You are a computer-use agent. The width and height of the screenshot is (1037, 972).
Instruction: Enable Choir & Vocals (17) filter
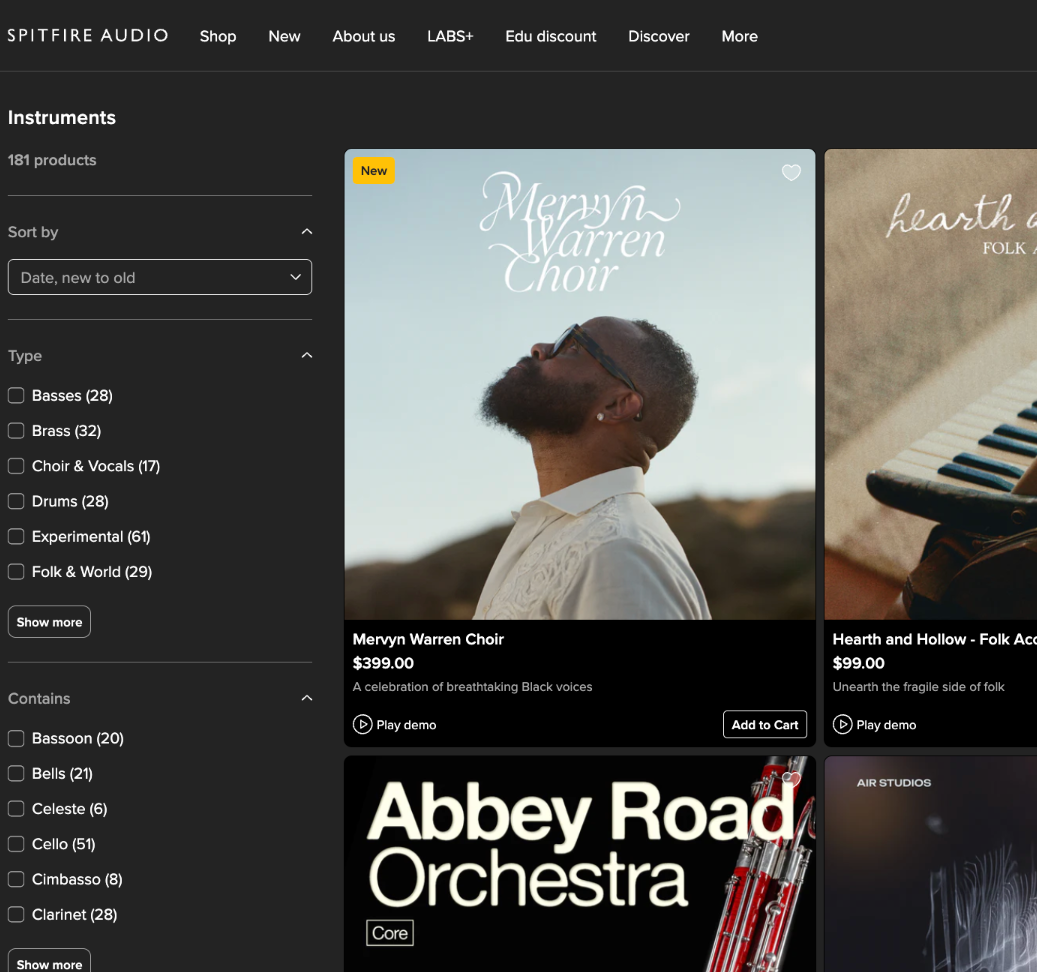[x=16, y=466]
